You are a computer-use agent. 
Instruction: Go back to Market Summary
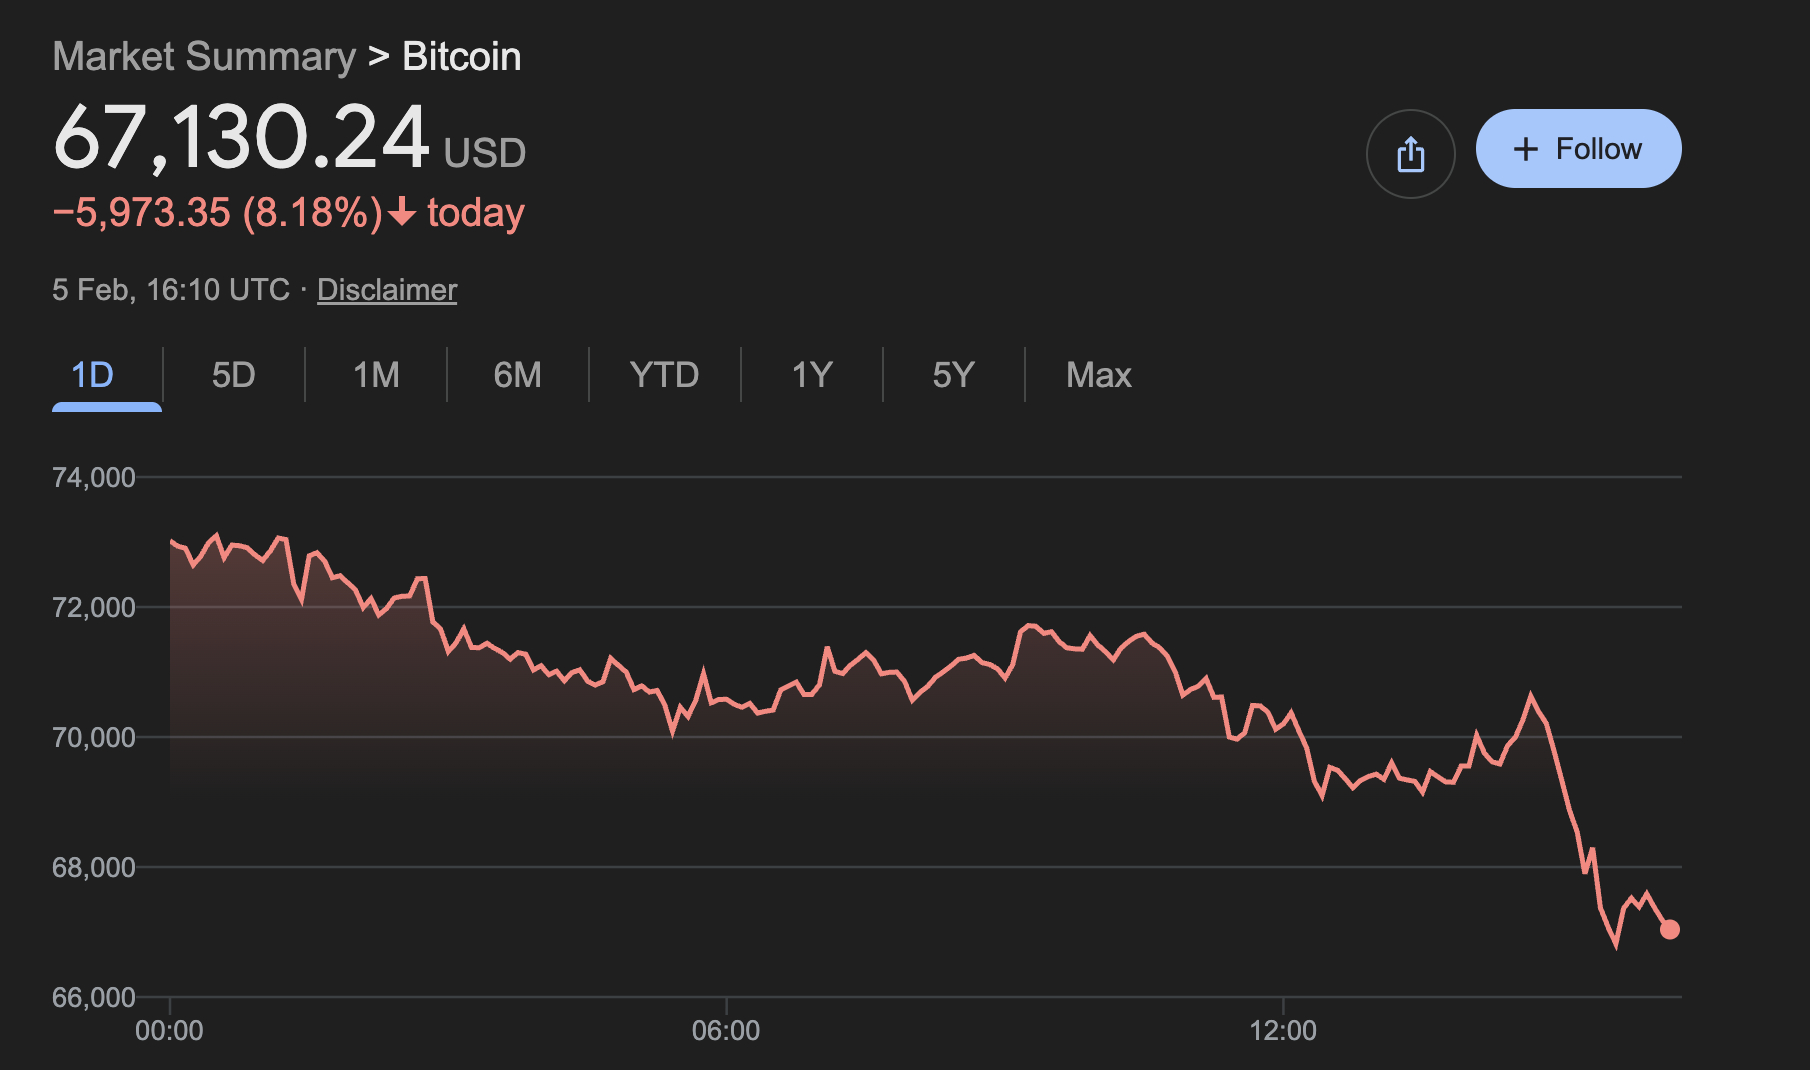(204, 57)
